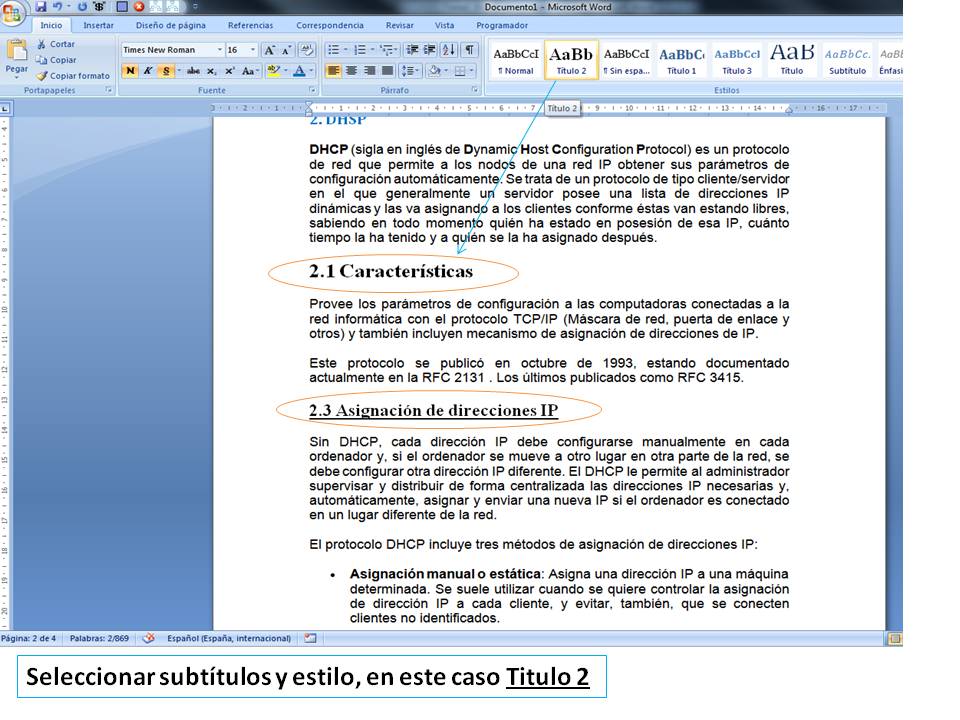Screen dimensions: 960x720
Task: Toggle bold (N)
Action: pos(130,71)
